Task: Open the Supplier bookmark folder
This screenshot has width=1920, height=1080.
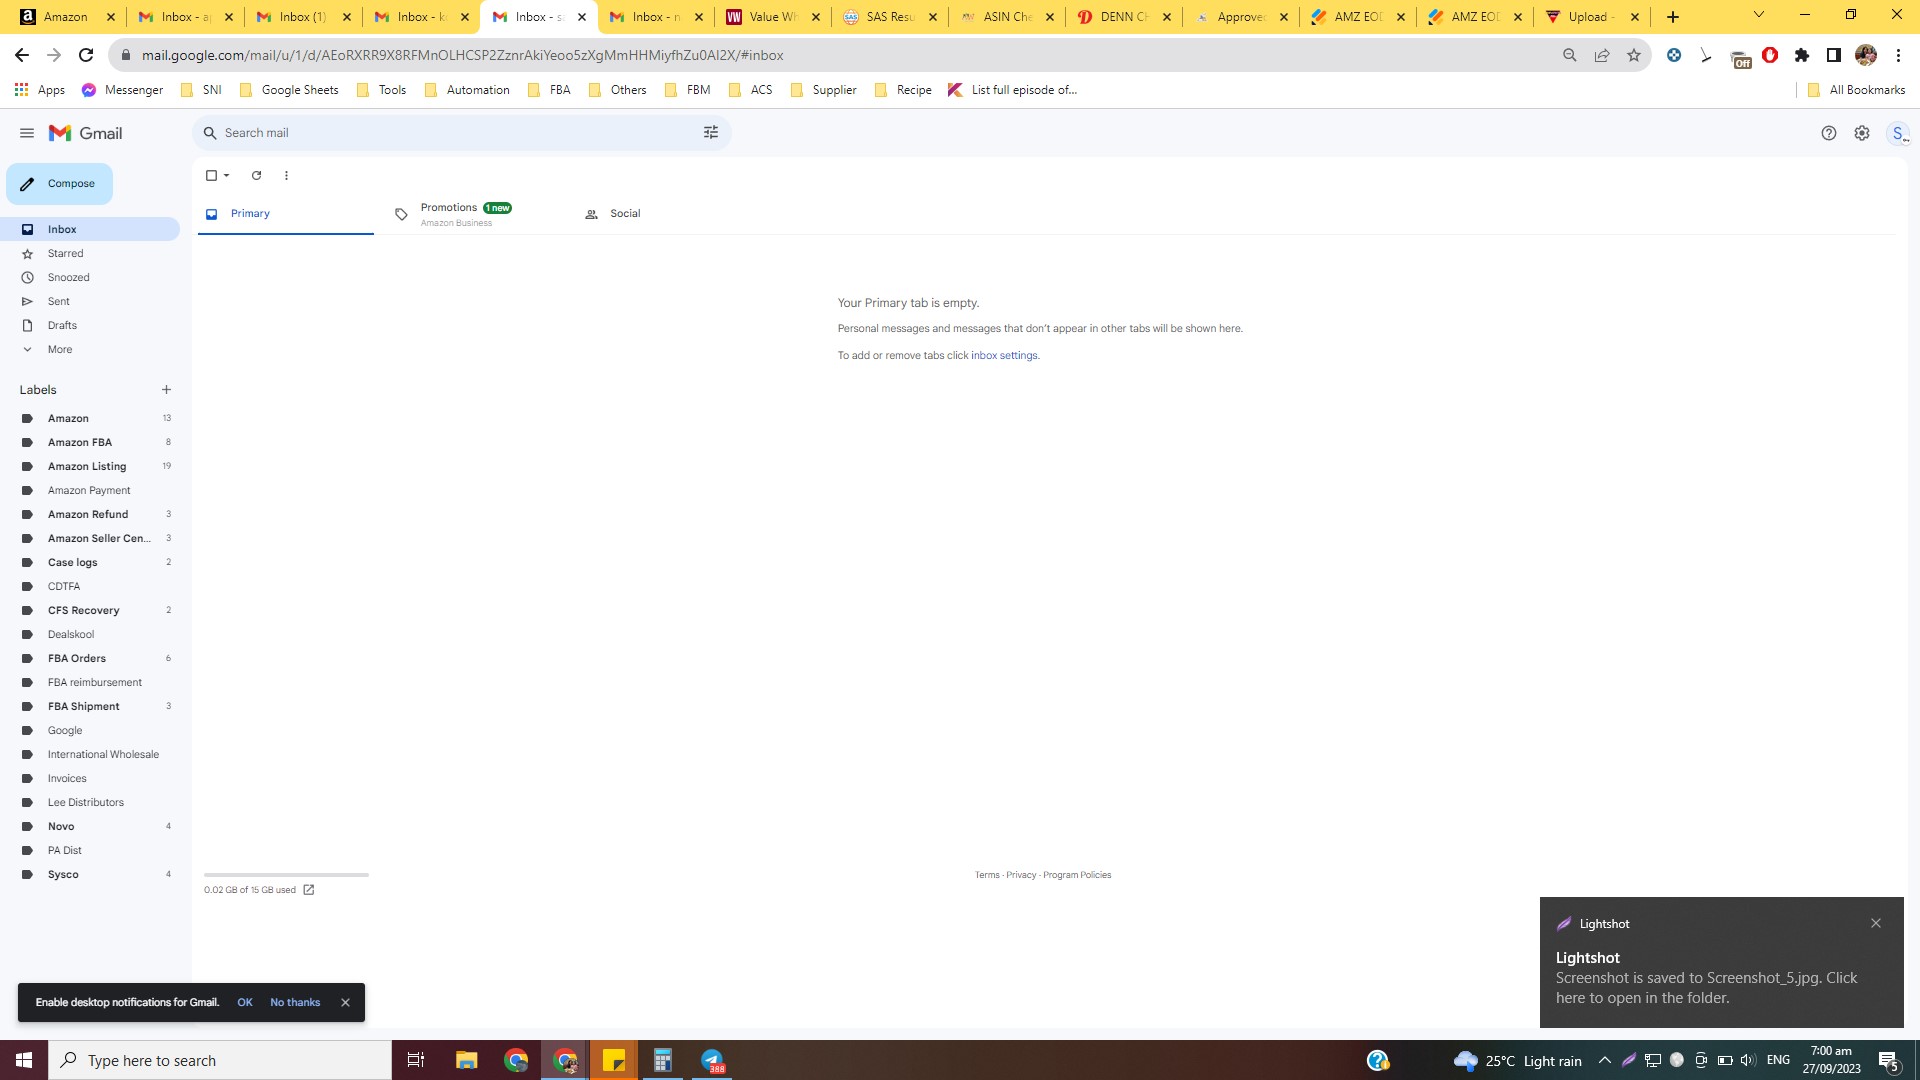Action: click(x=824, y=90)
